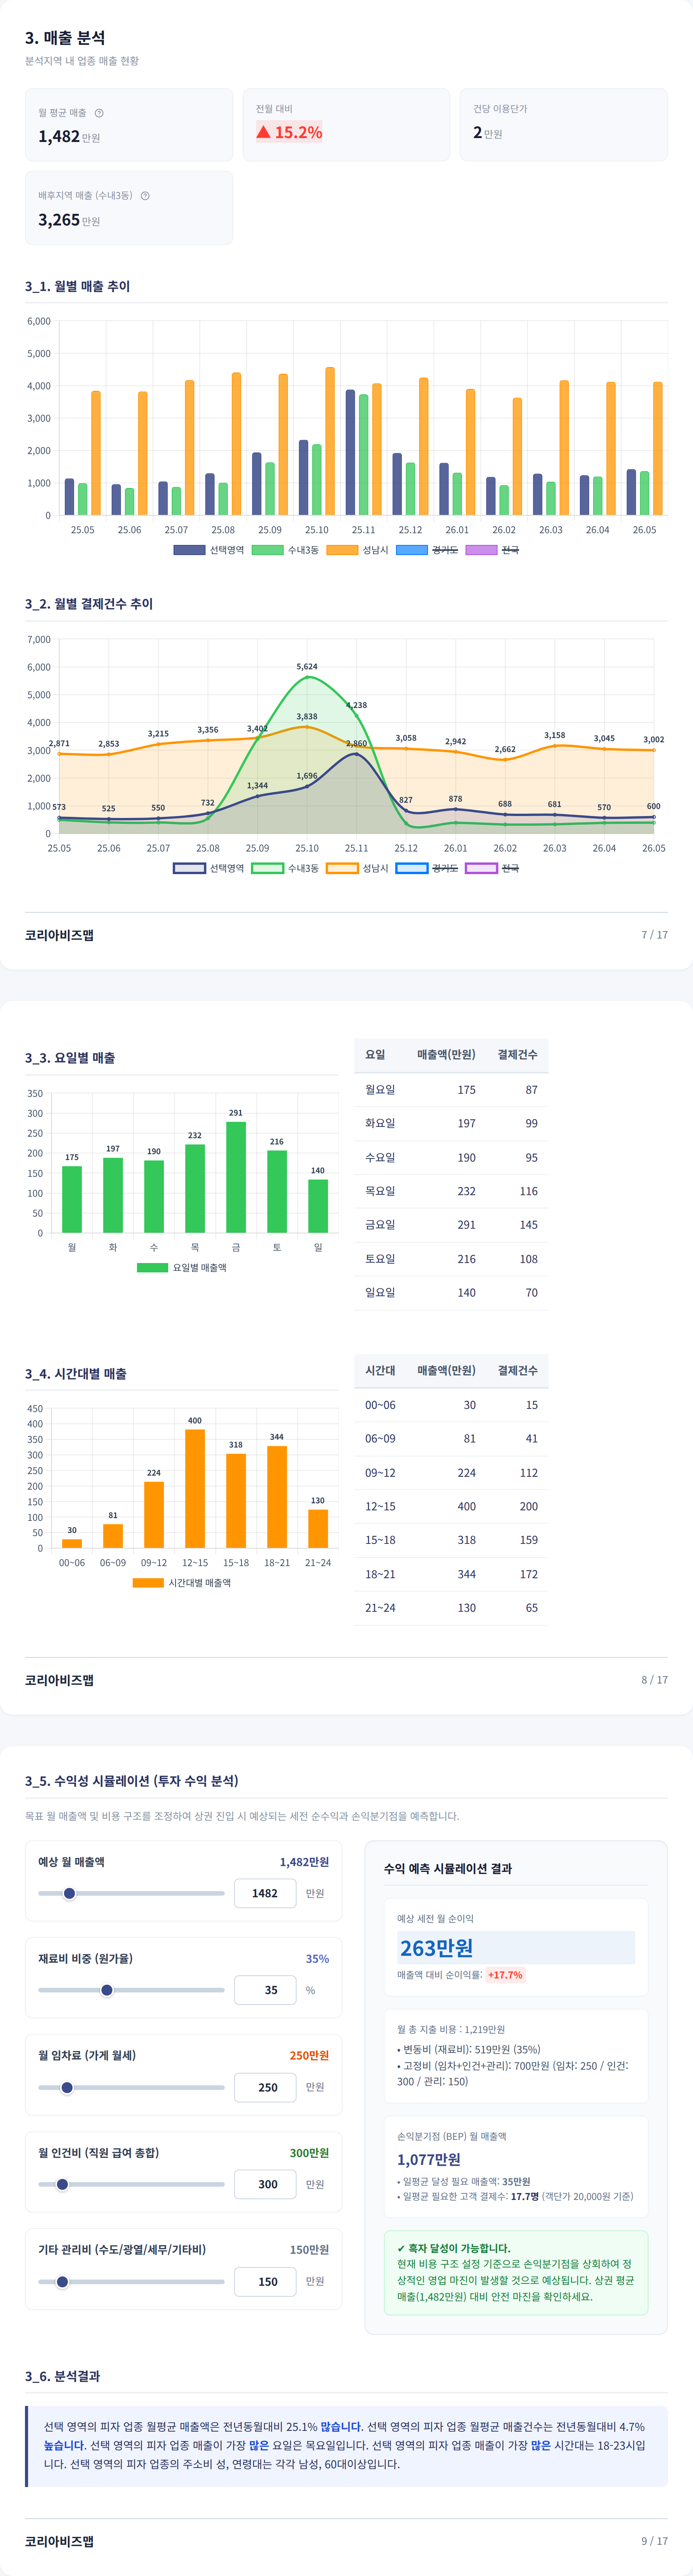Click the 토요일 row label
The width and height of the screenshot is (693, 2576).
pos(380,1259)
